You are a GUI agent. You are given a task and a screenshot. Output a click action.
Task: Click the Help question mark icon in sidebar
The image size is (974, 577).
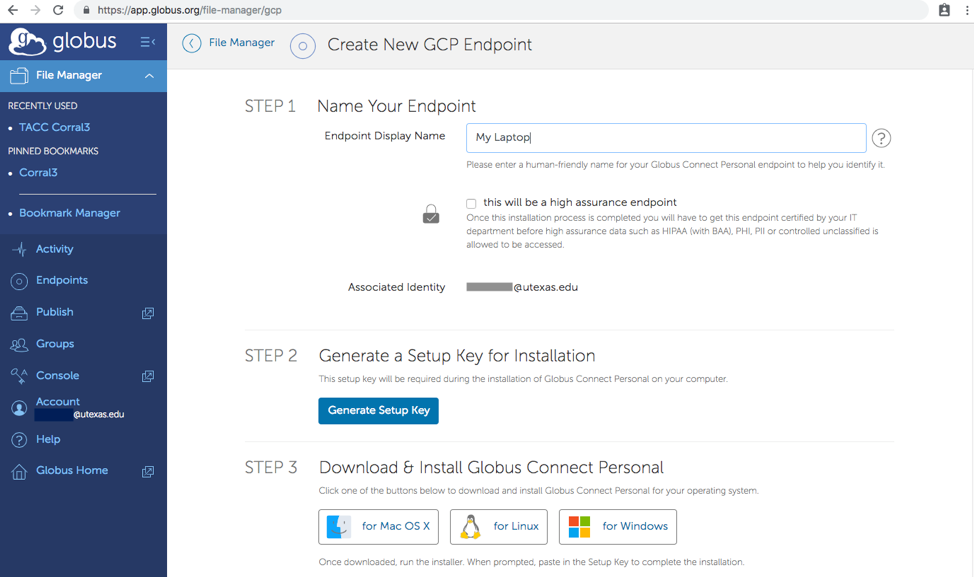point(19,440)
